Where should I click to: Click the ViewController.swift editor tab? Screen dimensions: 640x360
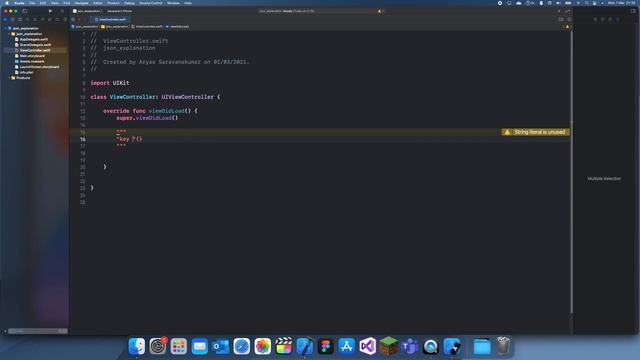tap(111, 19)
